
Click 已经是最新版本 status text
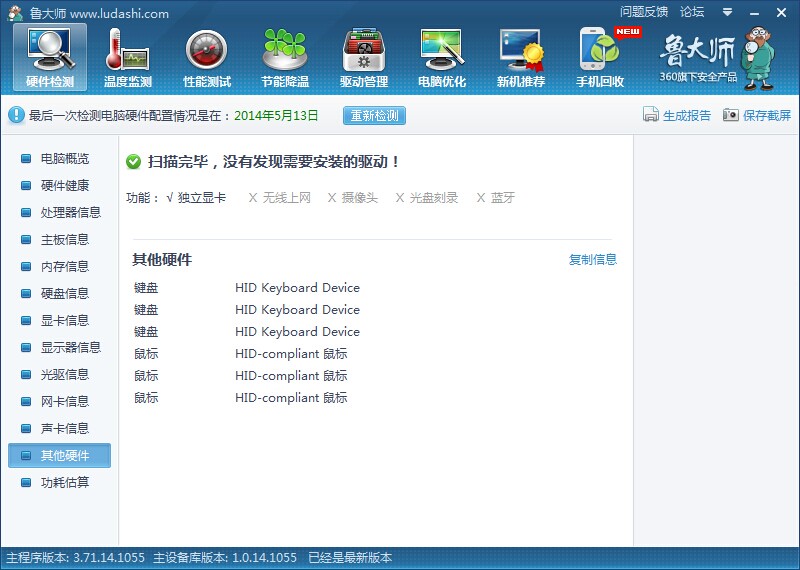[x=350, y=557]
